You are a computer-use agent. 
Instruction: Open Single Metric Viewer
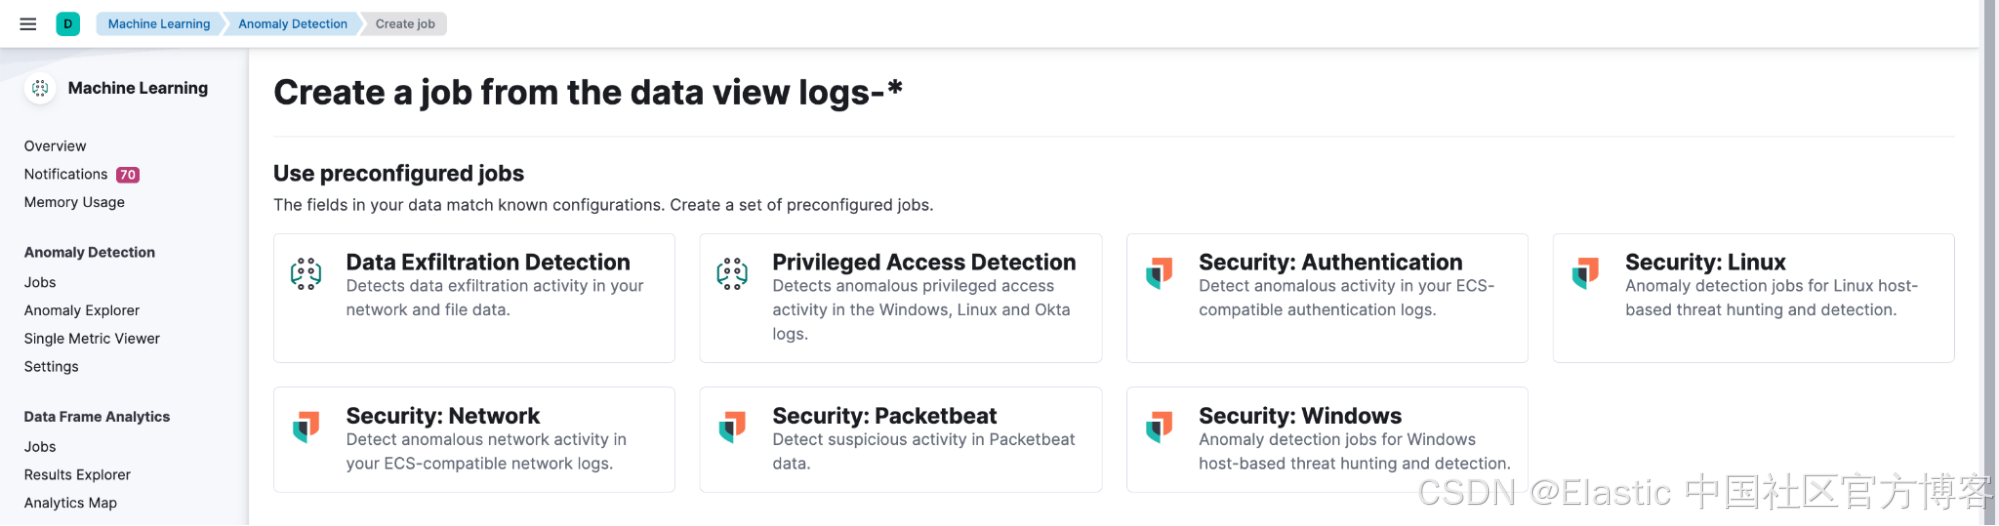pos(92,338)
